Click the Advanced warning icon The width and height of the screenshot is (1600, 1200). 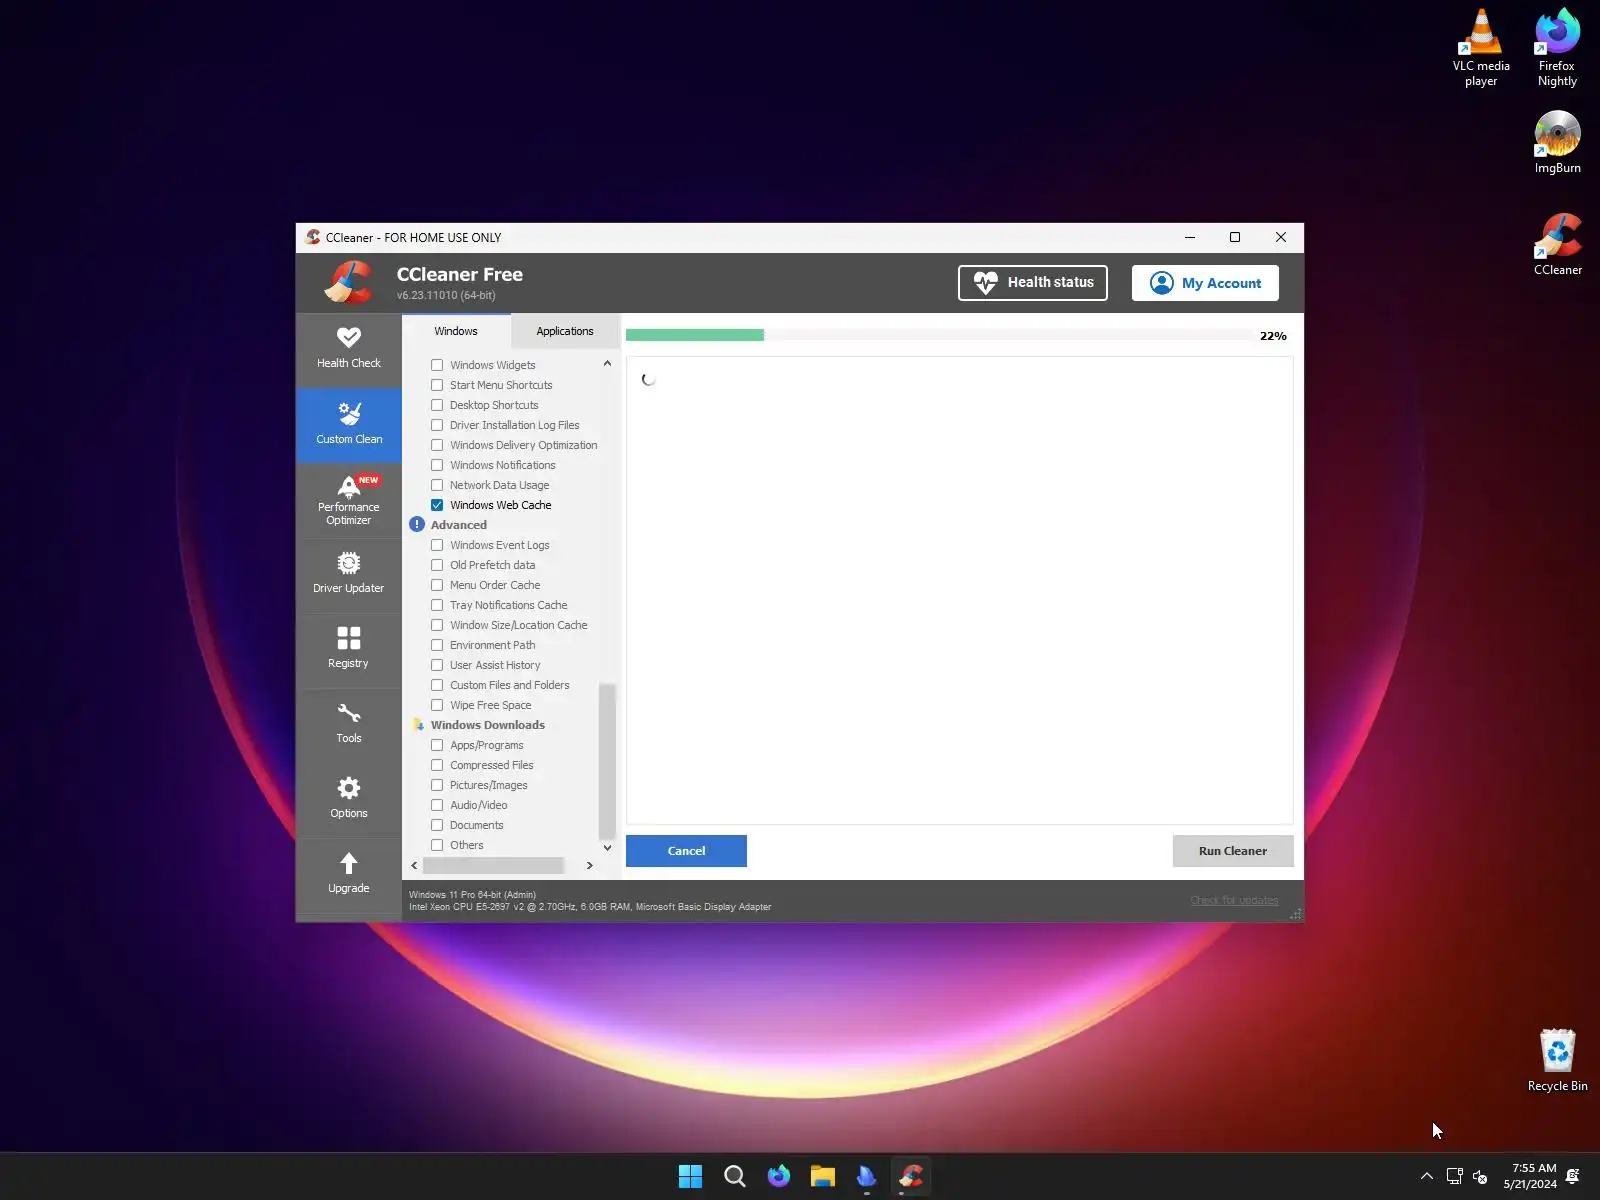(417, 524)
